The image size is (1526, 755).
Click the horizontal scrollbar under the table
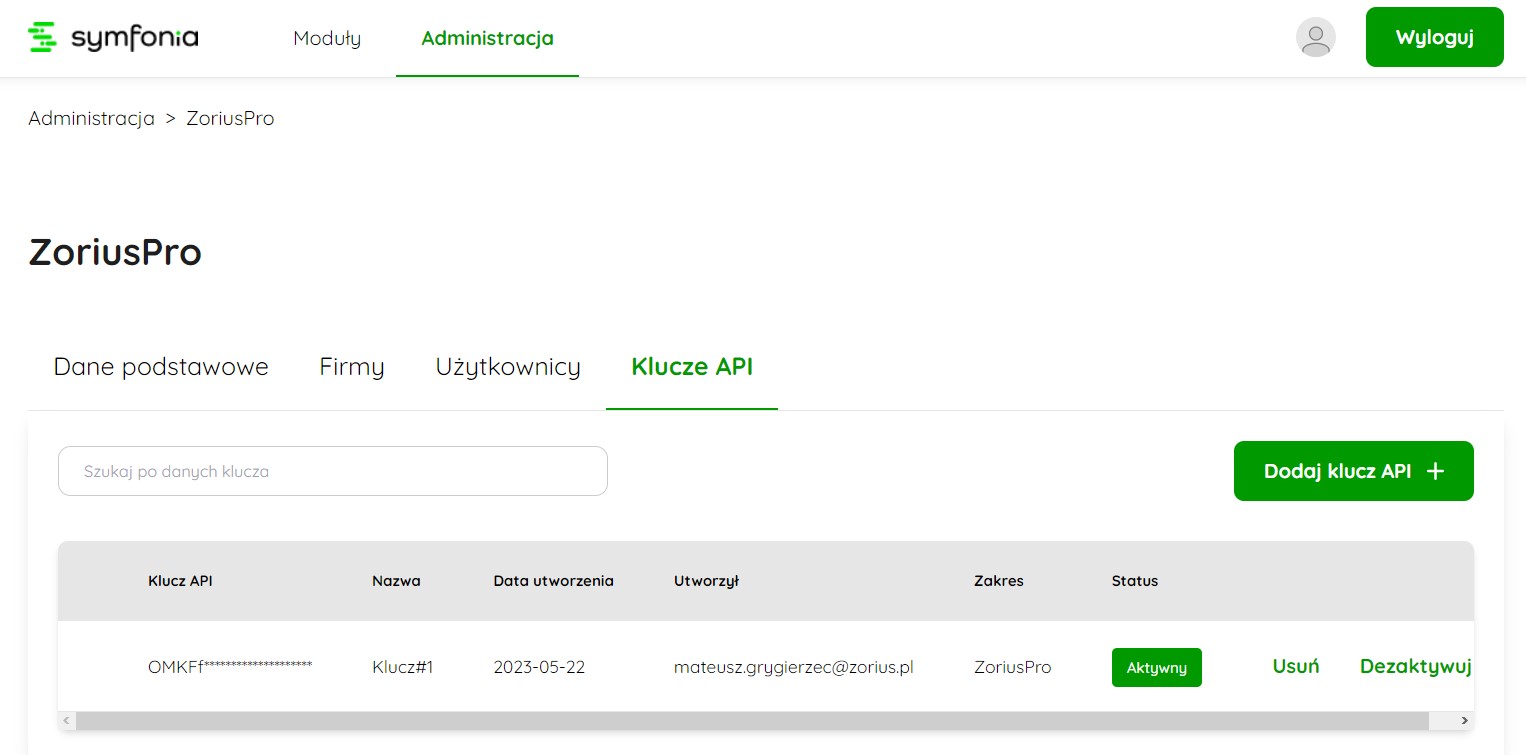point(750,720)
